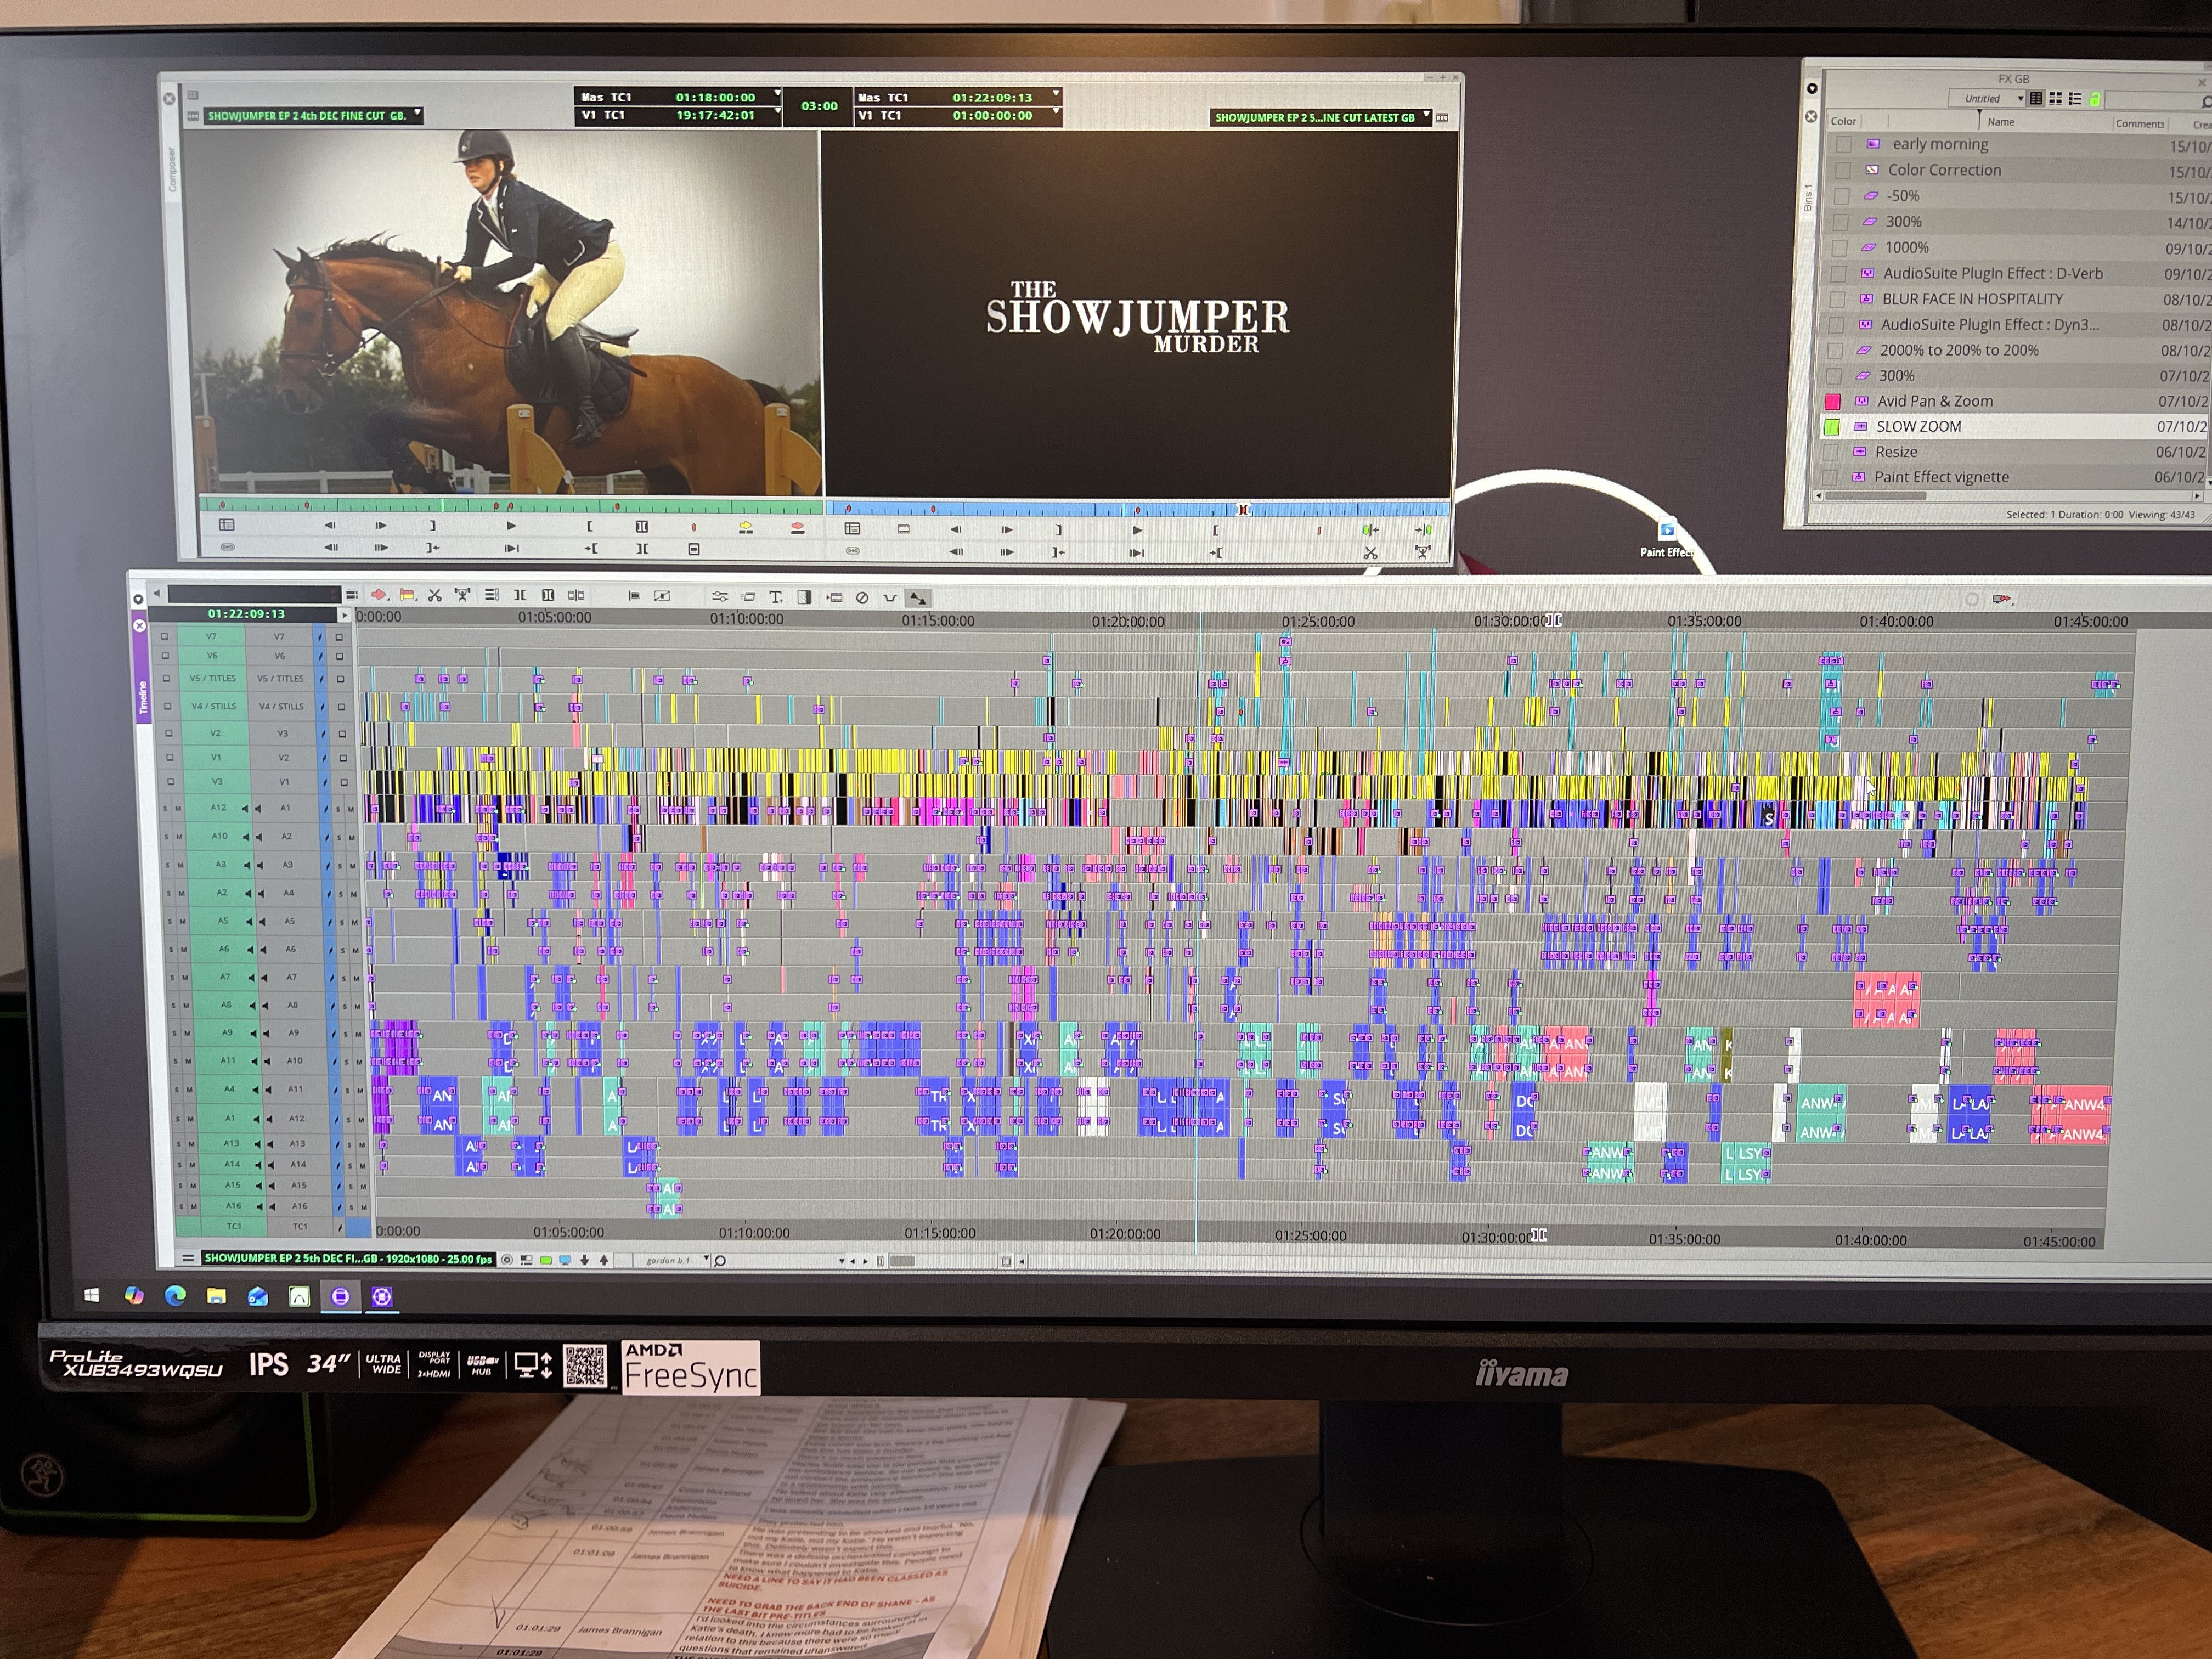Toggle source track V4 / STILLS selector
This screenshot has width=2212, height=1659.
pyautogui.click(x=214, y=706)
